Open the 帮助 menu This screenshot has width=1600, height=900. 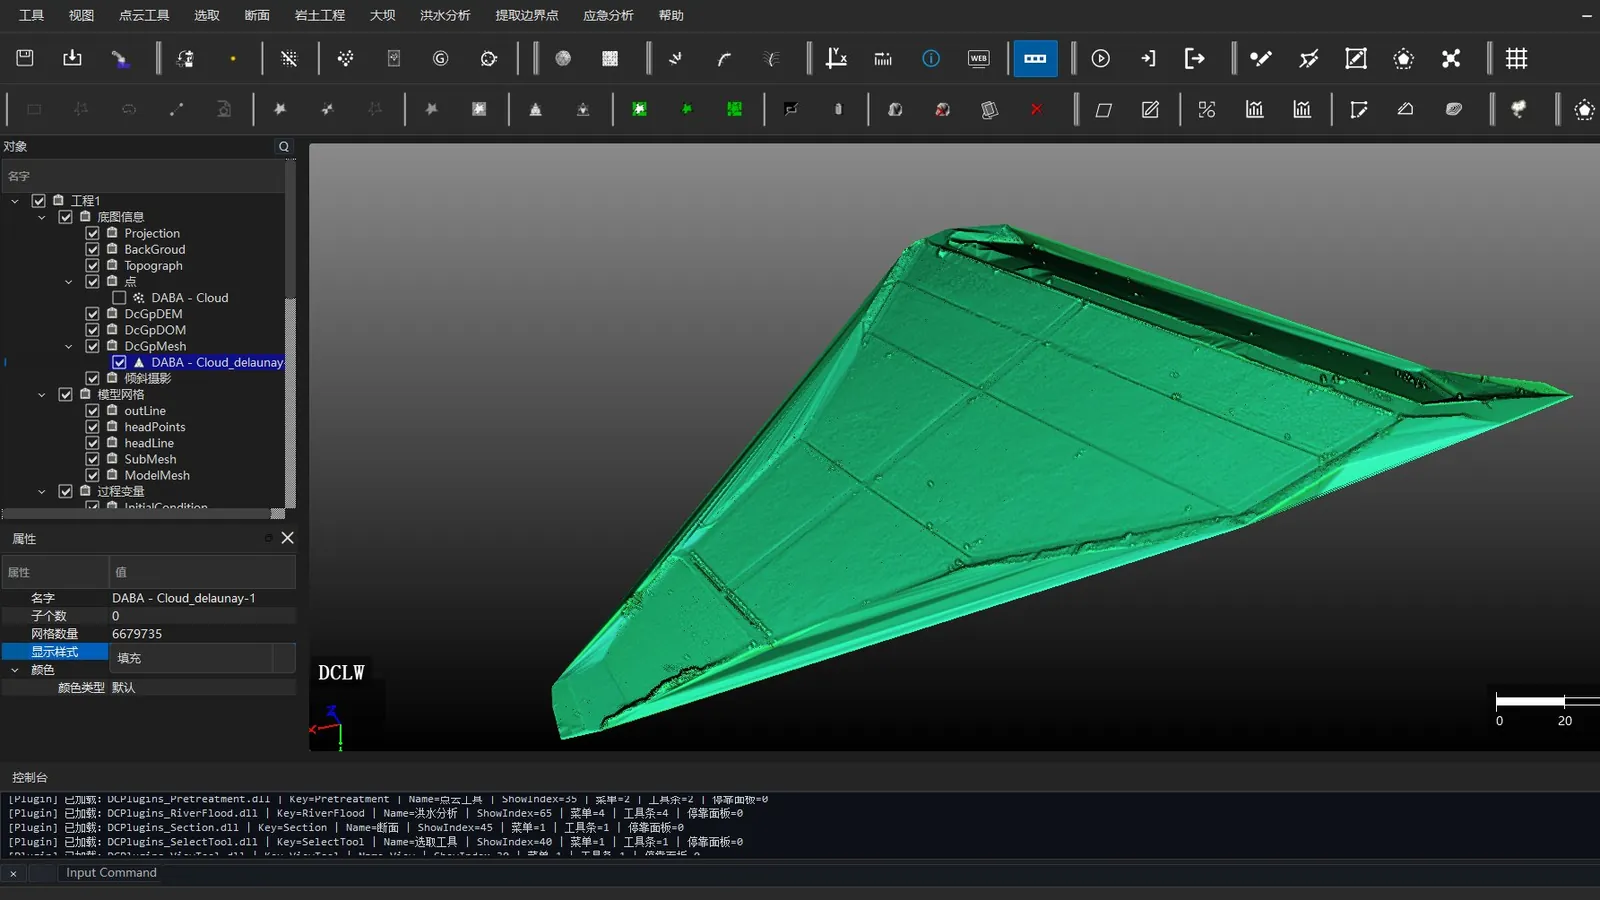pos(671,15)
